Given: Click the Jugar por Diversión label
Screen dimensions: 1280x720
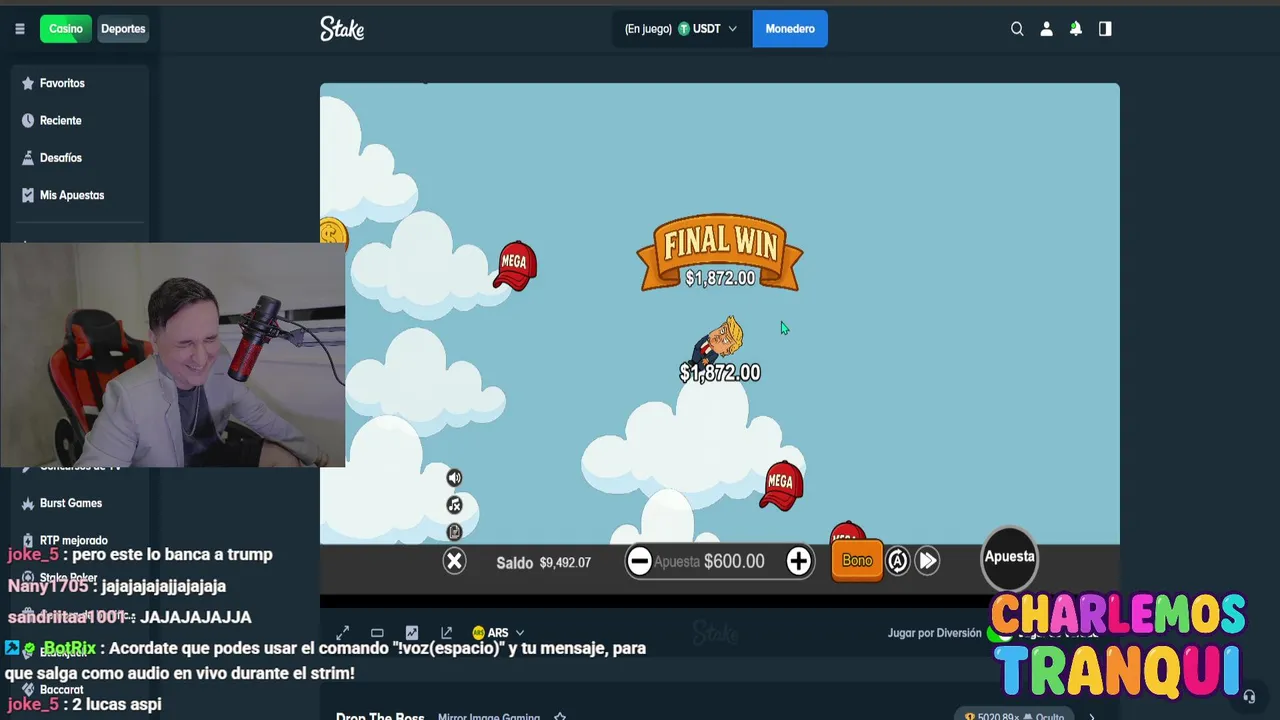Looking at the screenshot, I should pyautogui.click(x=934, y=633).
